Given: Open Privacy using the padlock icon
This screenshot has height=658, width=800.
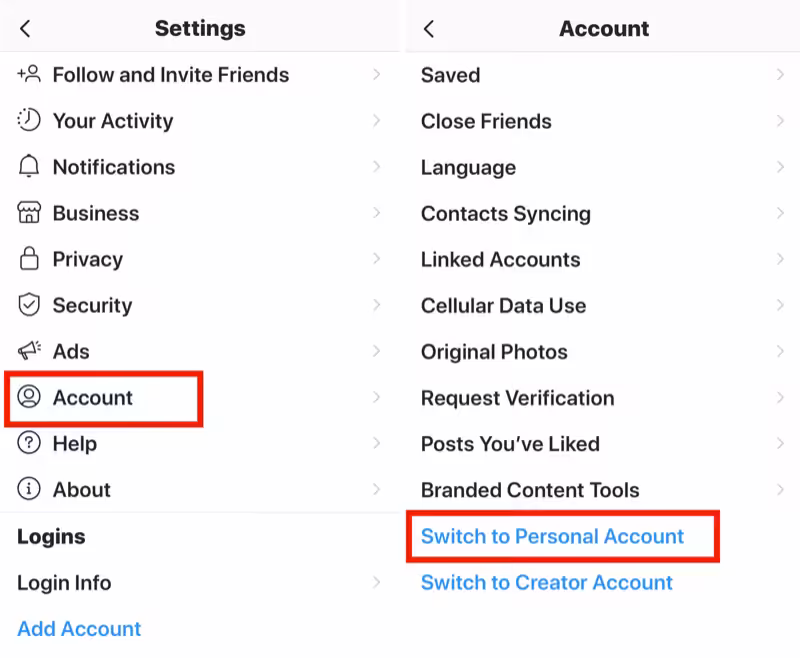Looking at the screenshot, I should (28, 259).
